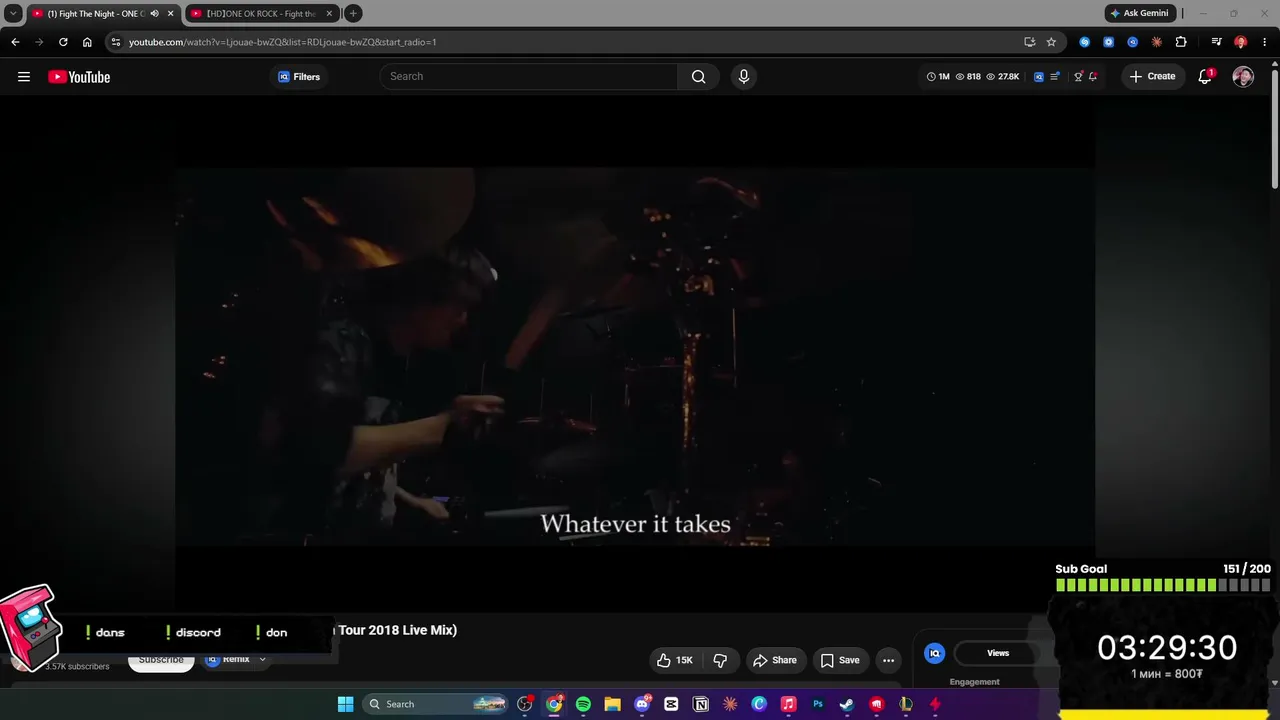Click the Windows taskbar Search box
1280x720 pixels.
[x=436, y=704]
